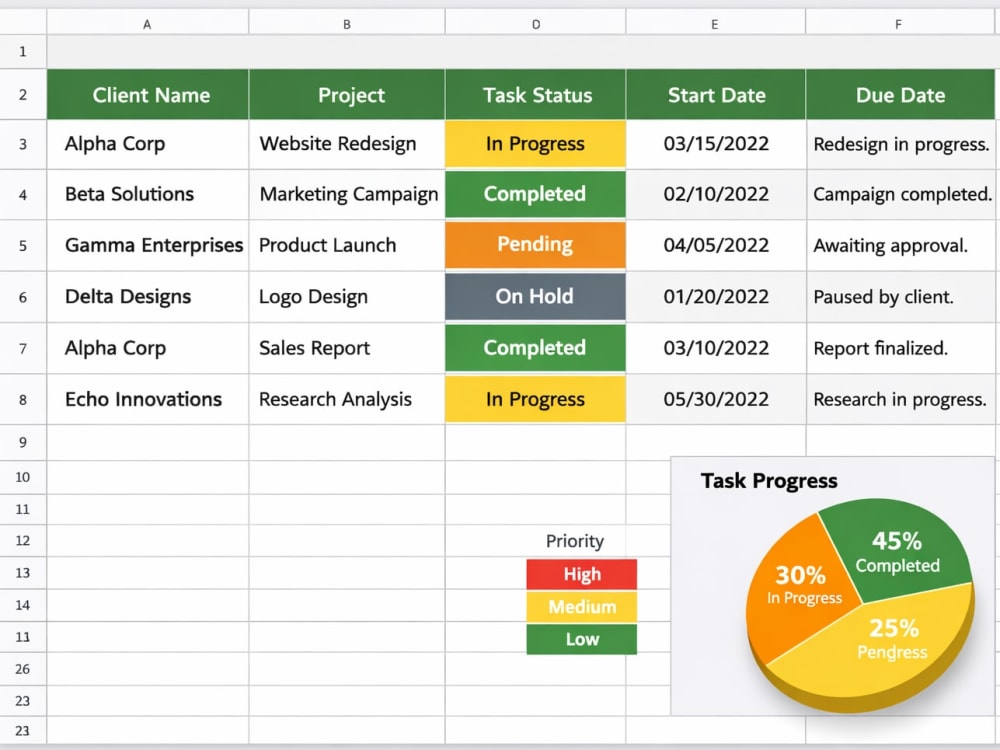Click the 03/10/2022 date cell
This screenshot has height=750, width=1000.
pos(716,348)
